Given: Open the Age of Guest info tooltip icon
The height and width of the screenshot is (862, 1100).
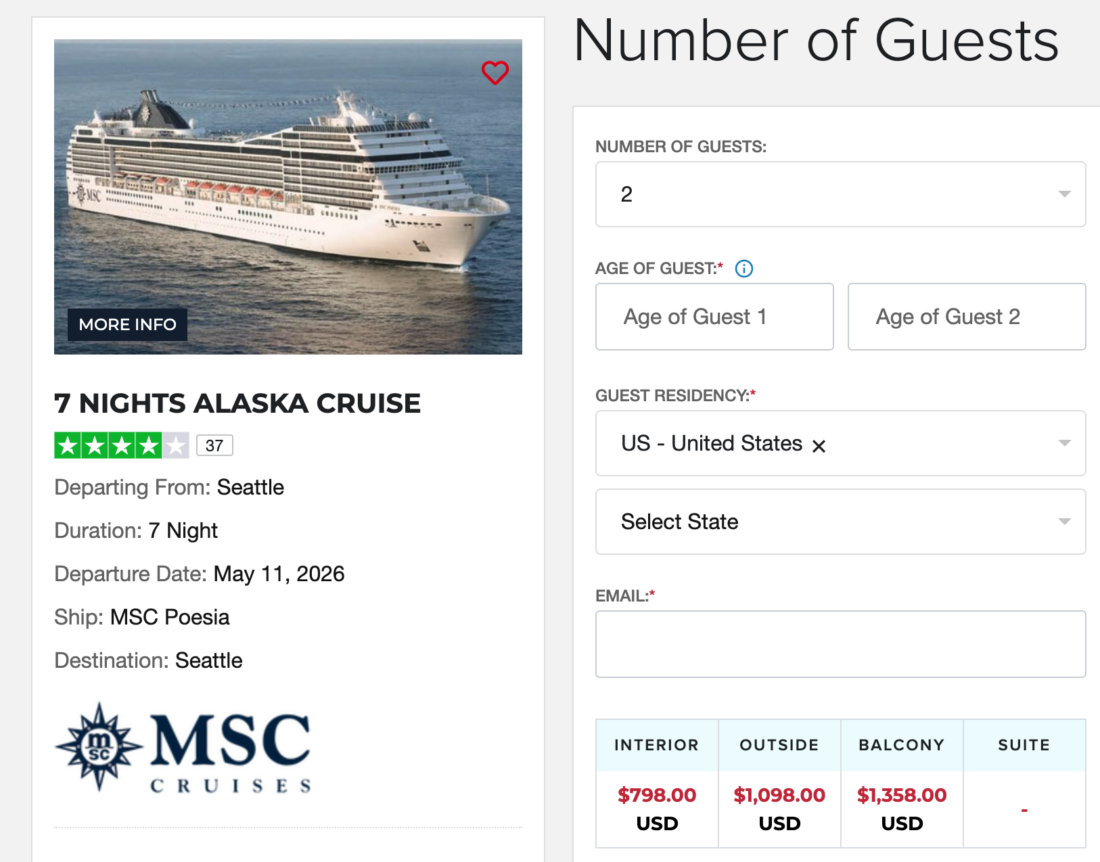Looking at the screenshot, I should coord(743,268).
